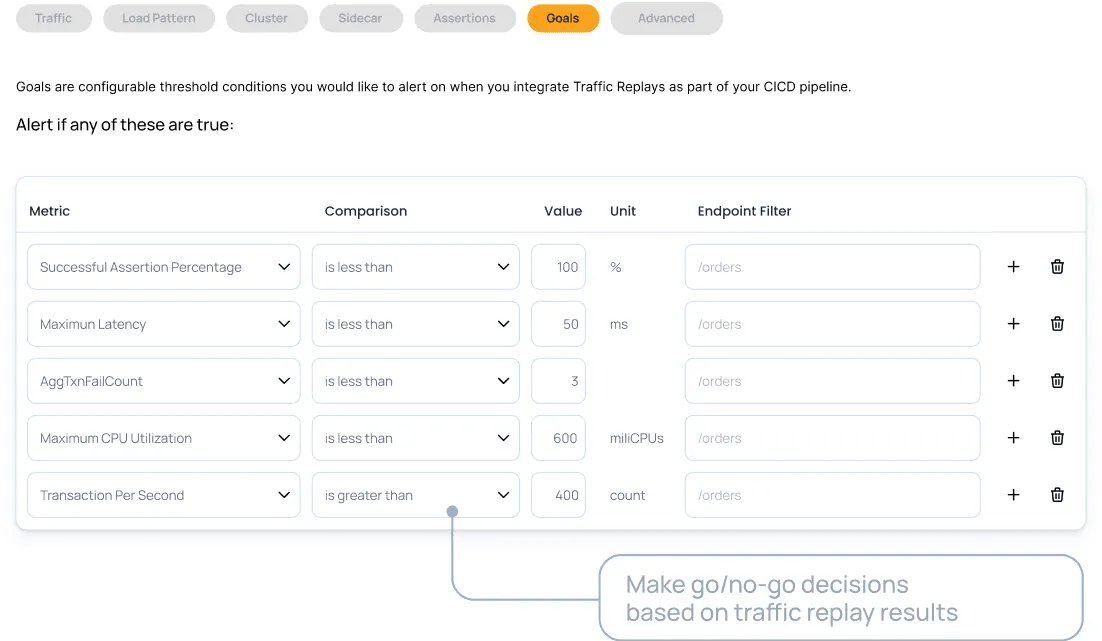Click plus icon on Transaction Per Second row
Viewport: 1102px width, 641px height.
(1013, 495)
